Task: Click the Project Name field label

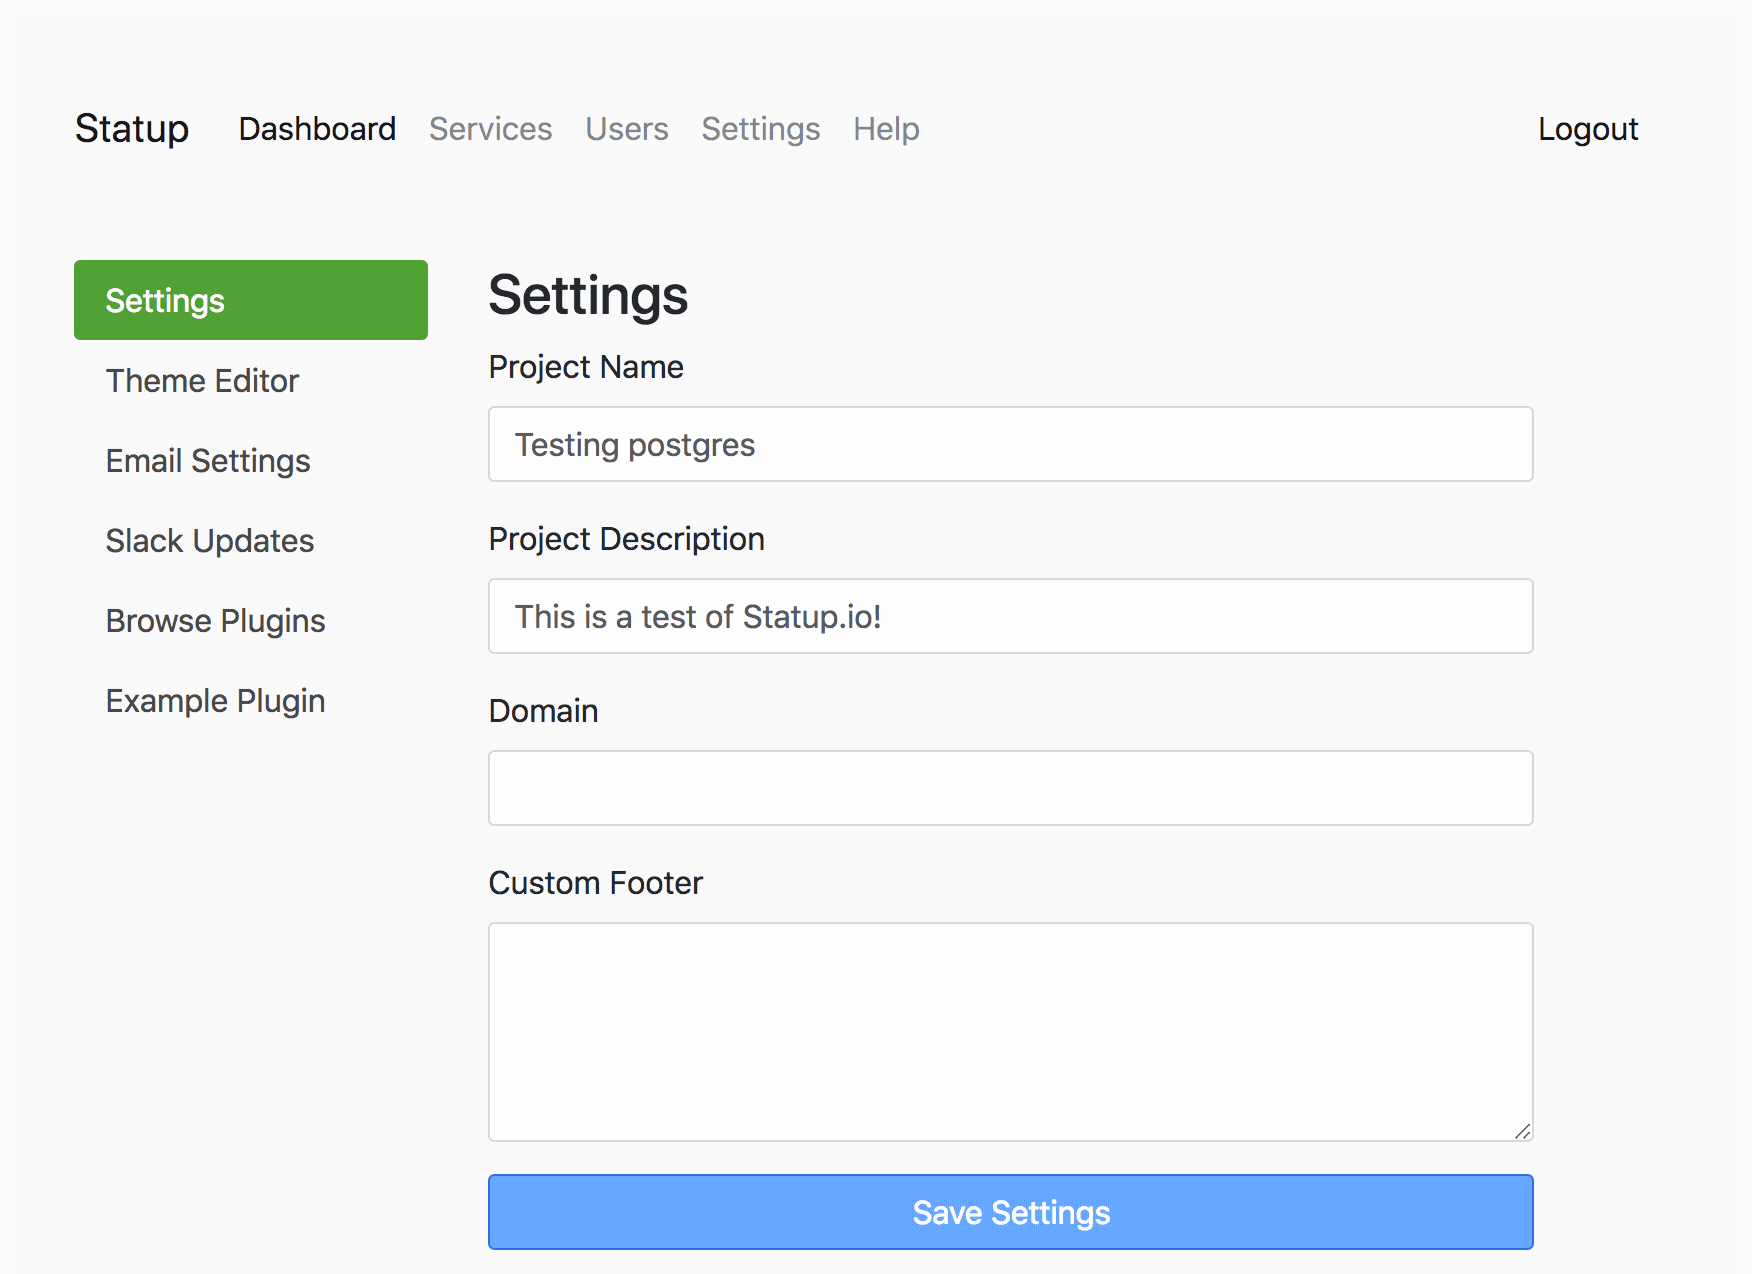Action: [x=586, y=367]
